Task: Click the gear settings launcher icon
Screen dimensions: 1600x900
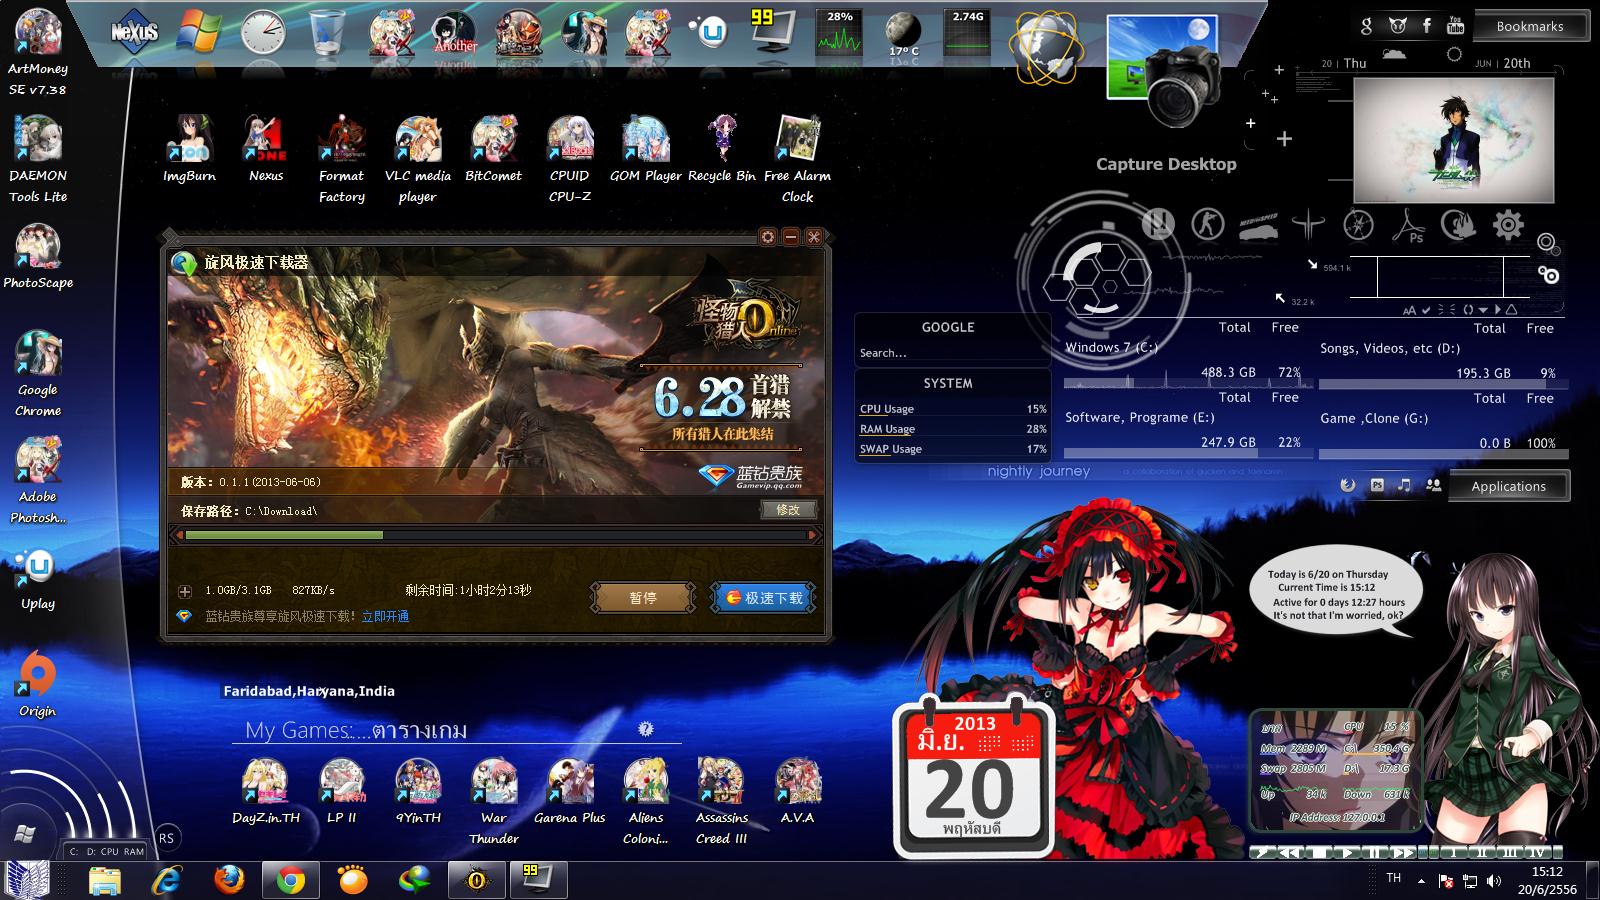Action: coord(1508,225)
